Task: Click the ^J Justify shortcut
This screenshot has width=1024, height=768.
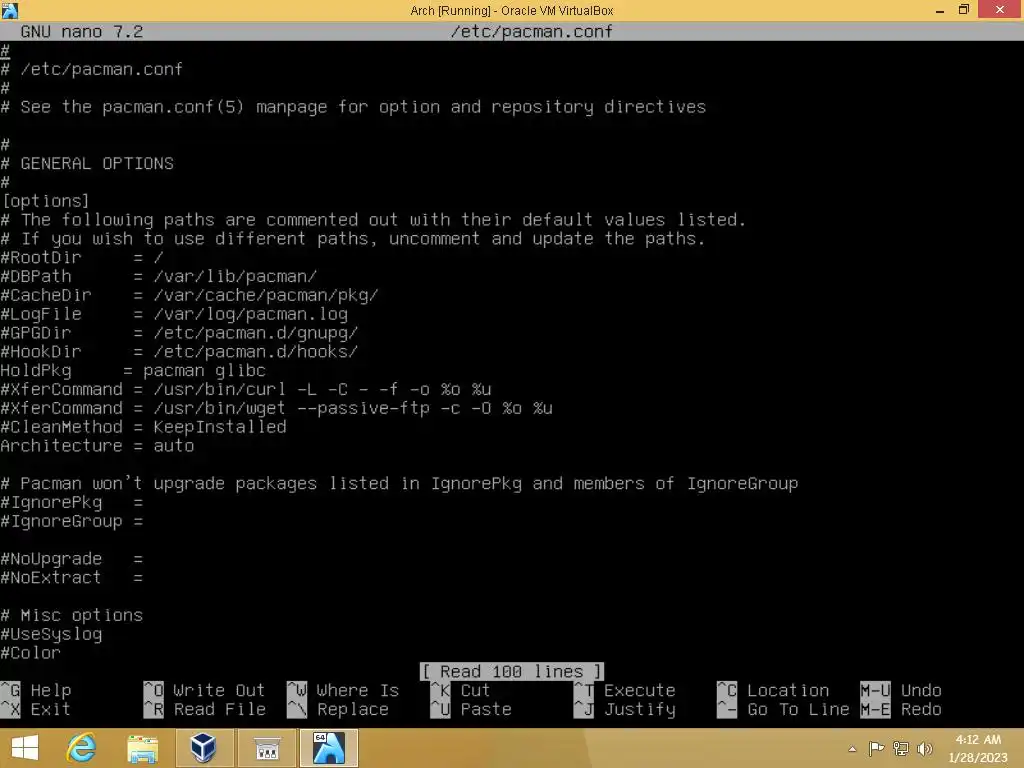Action: pos(624,709)
